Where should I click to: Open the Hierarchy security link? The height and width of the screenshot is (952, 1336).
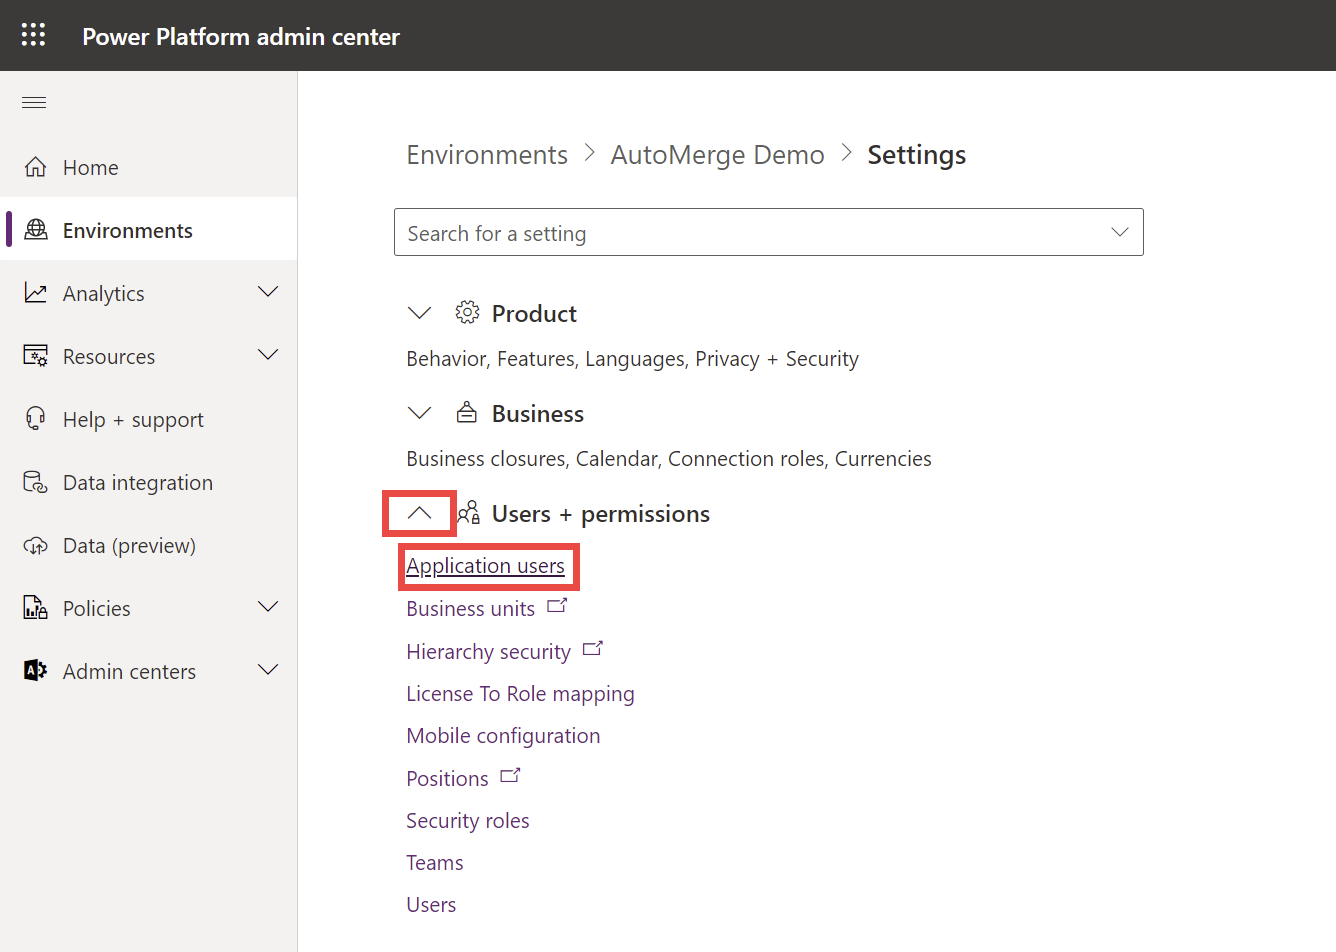(488, 652)
